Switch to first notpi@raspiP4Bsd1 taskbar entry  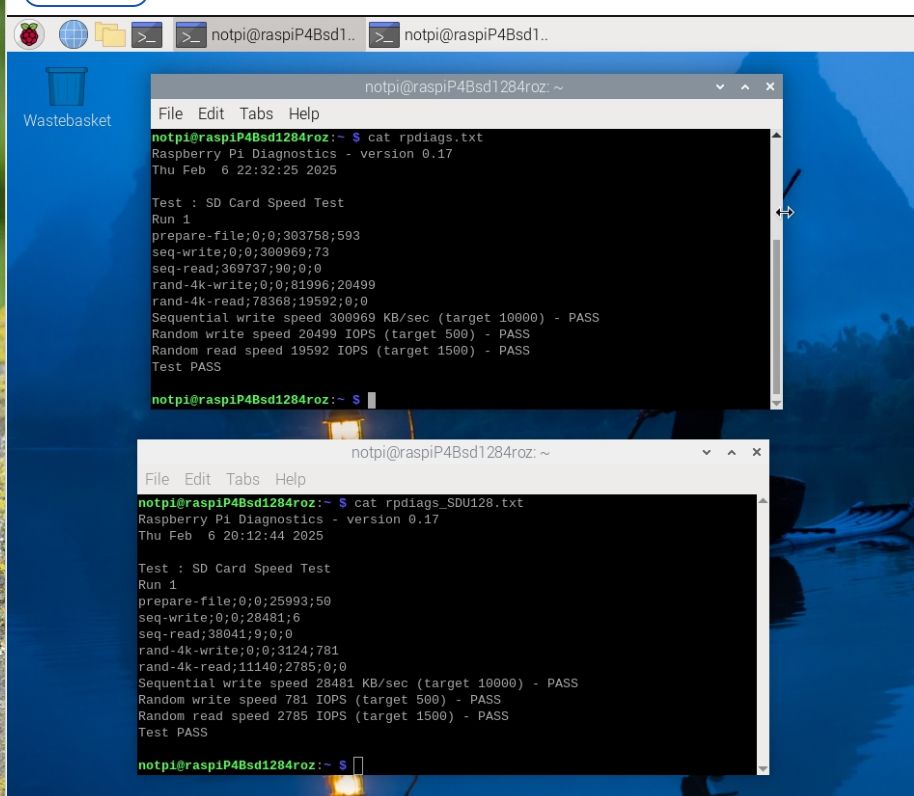269,35
